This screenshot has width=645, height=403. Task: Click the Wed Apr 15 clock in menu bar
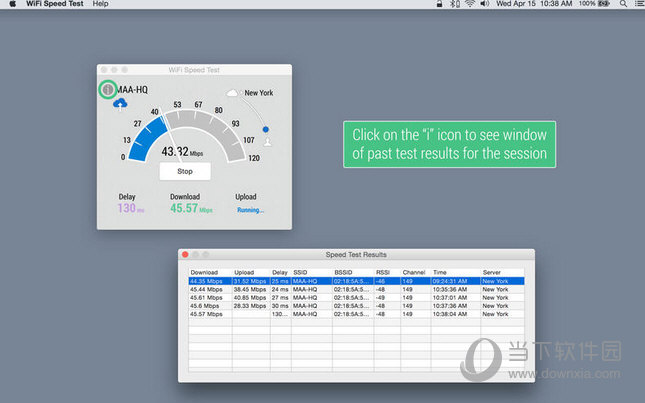[534, 4]
